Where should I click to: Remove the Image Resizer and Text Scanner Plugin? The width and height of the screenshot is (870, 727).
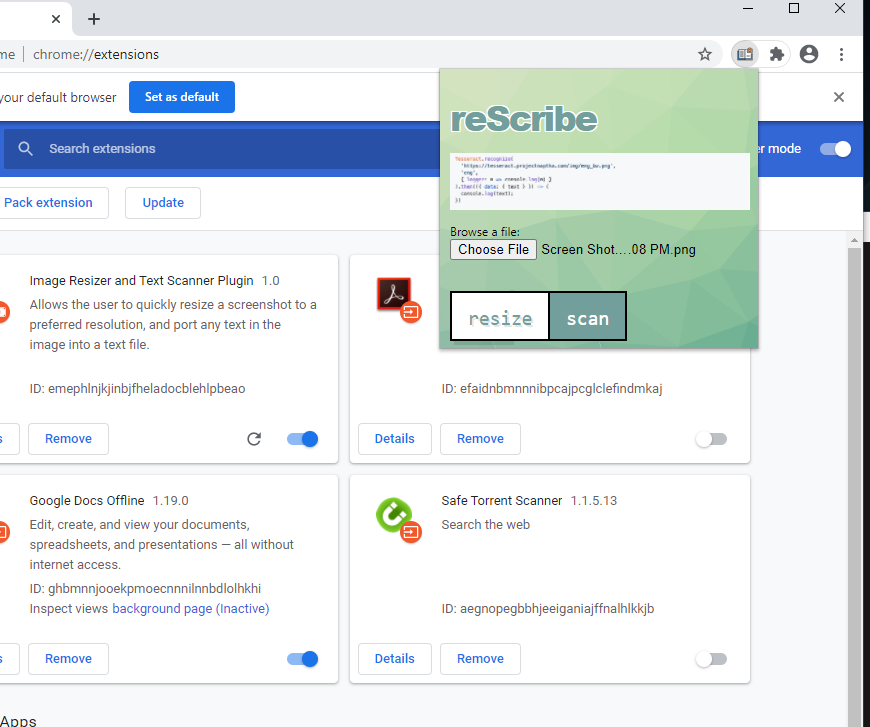68,439
